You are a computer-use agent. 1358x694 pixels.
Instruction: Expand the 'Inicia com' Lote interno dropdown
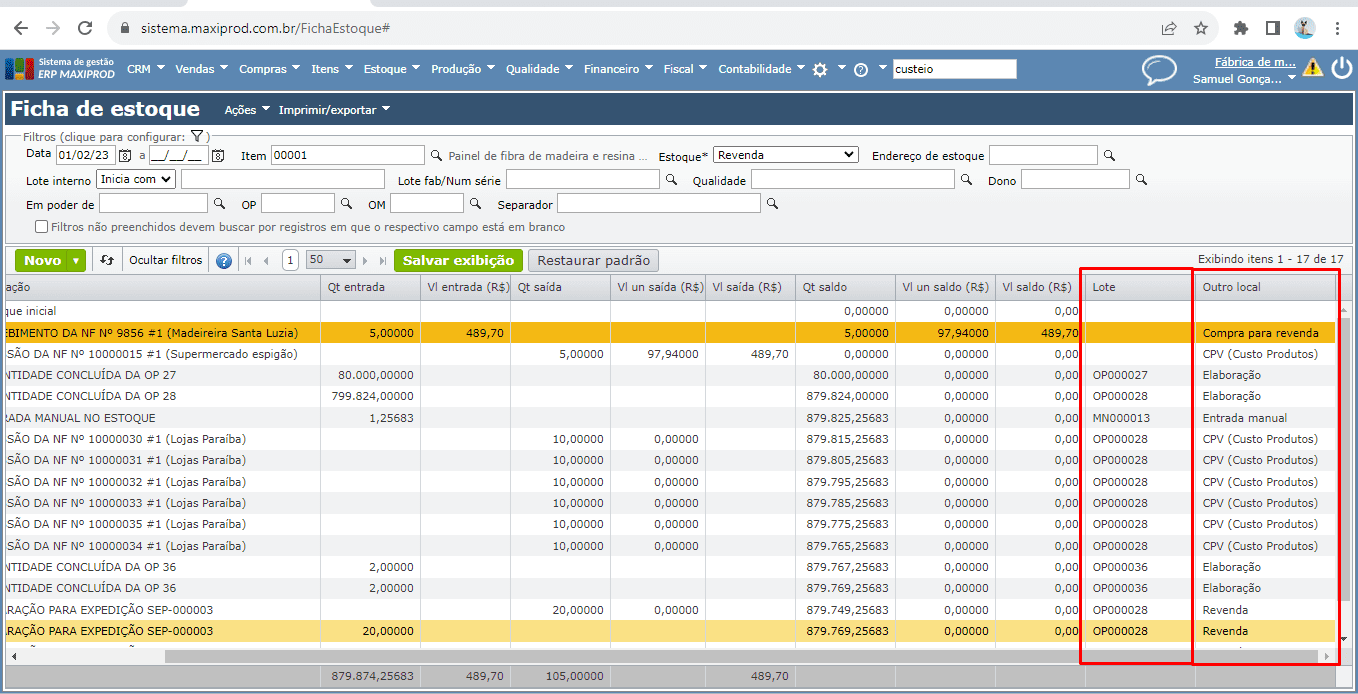(x=136, y=179)
